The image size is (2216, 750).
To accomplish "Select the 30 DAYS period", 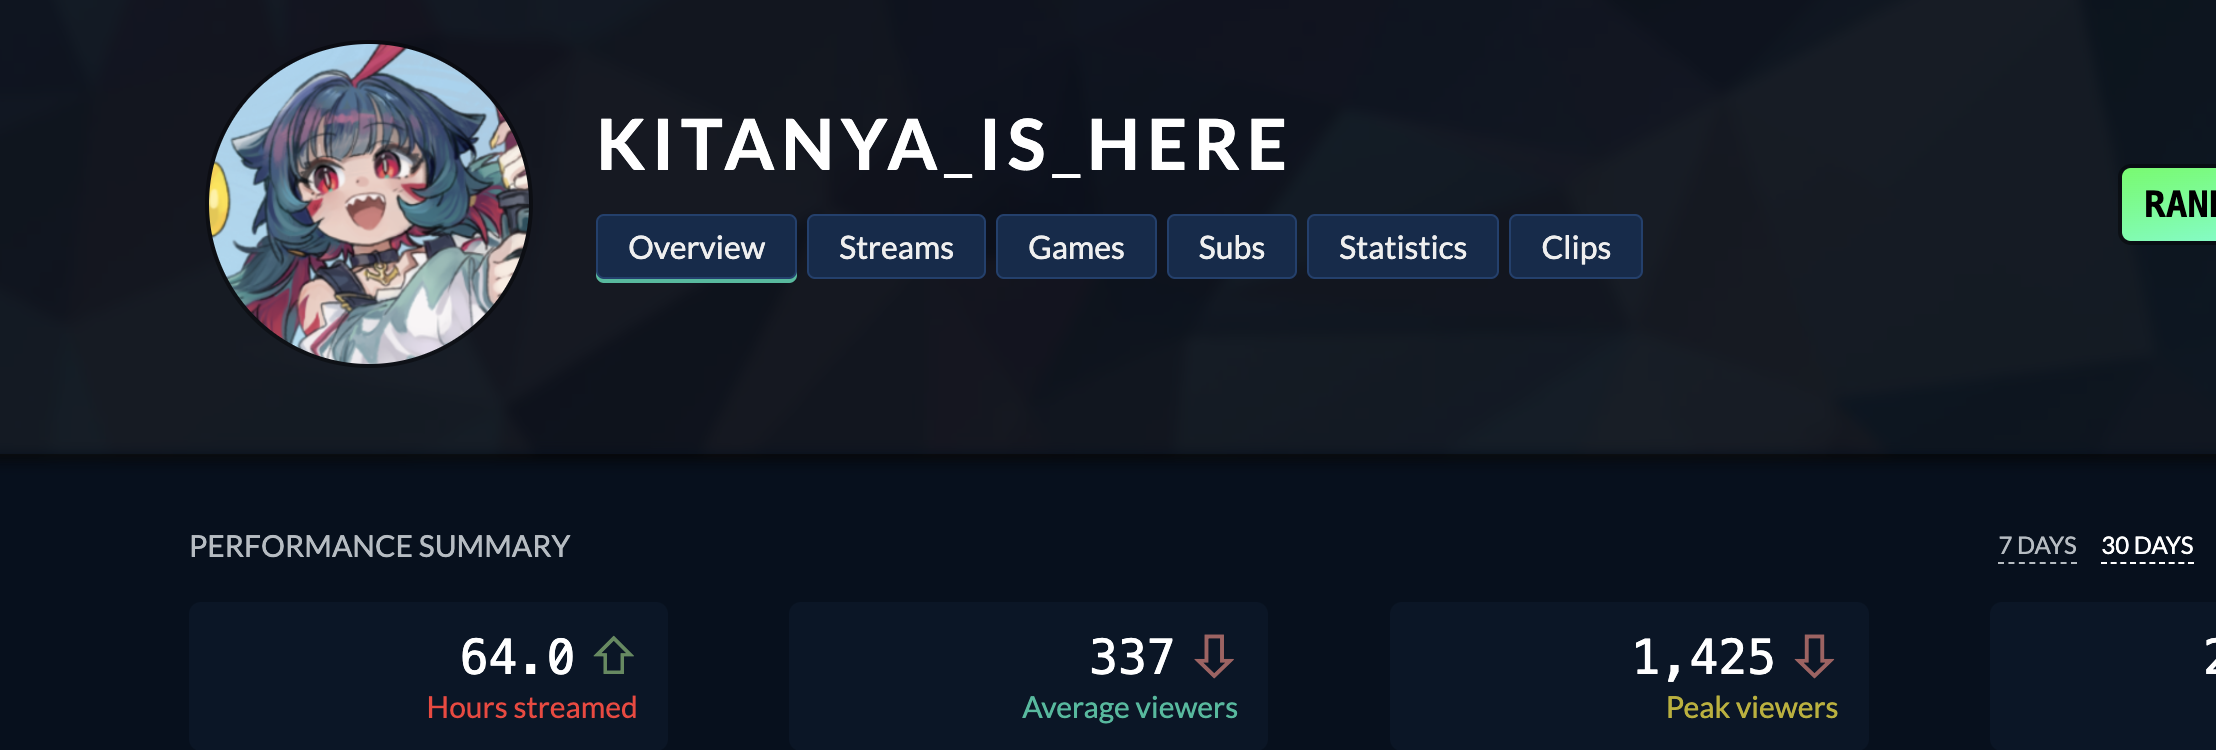I will [2147, 546].
